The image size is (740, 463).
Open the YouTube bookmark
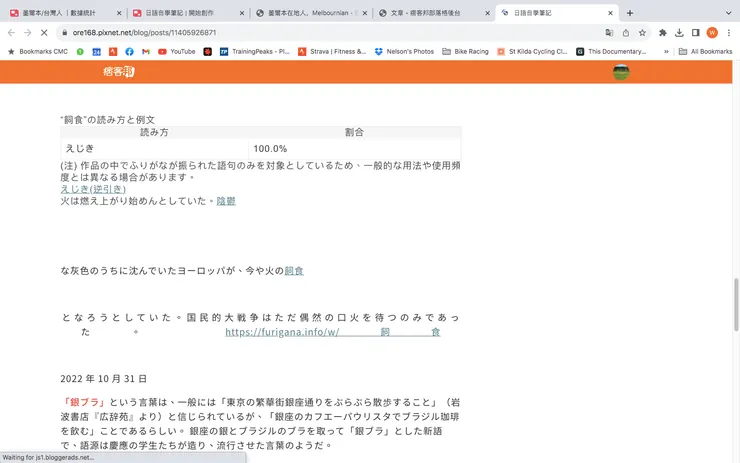177,51
